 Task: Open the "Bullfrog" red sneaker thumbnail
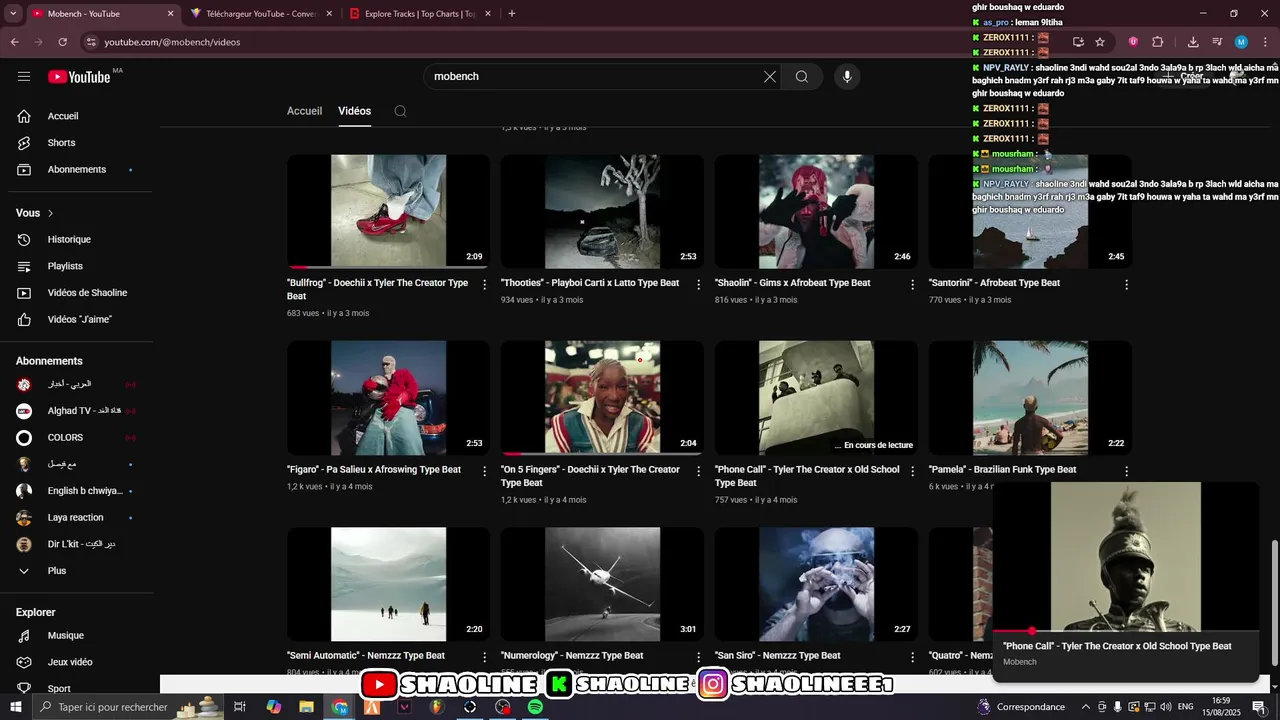(388, 211)
